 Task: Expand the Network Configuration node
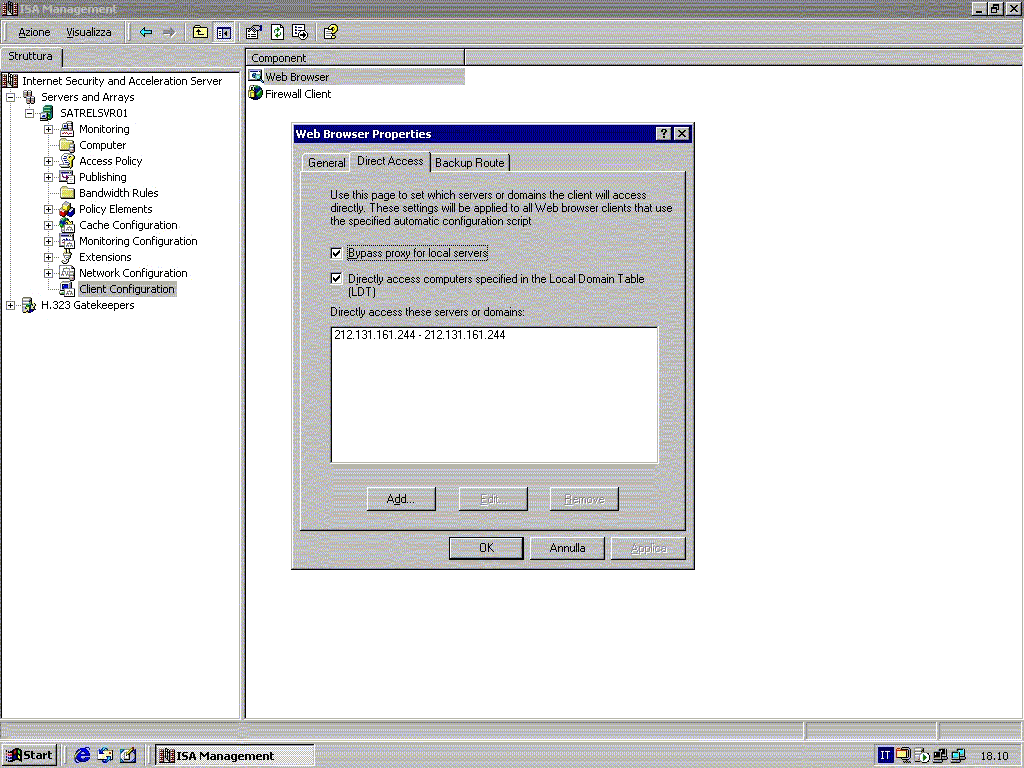pos(48,273)
